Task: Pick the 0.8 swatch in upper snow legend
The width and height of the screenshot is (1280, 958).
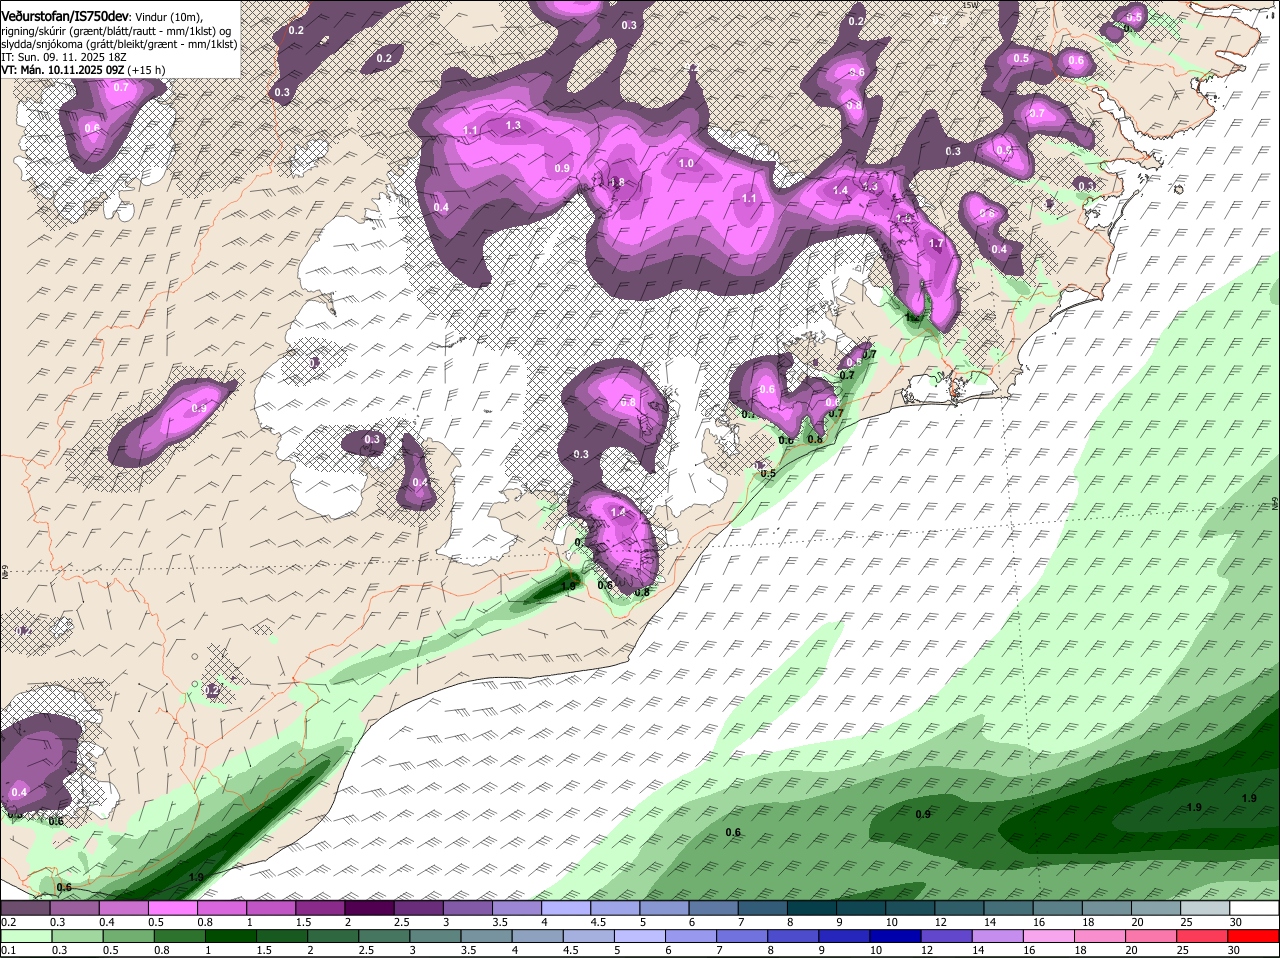Action: tap(221, 907)
